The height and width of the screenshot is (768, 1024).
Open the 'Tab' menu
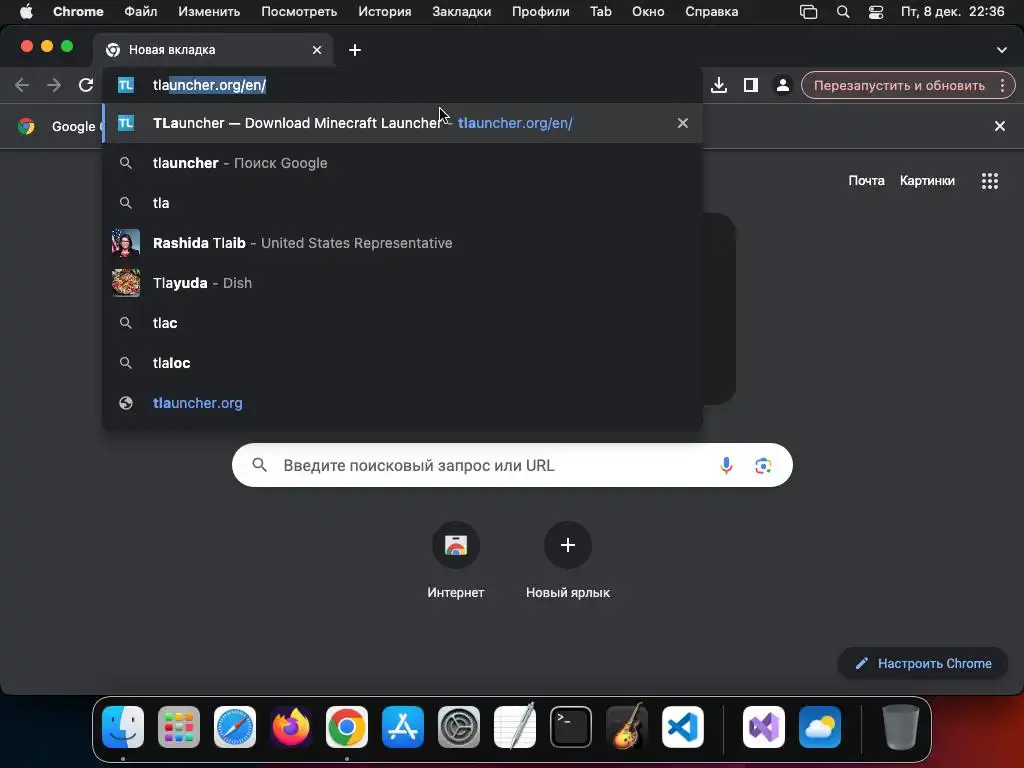(600, 11)
